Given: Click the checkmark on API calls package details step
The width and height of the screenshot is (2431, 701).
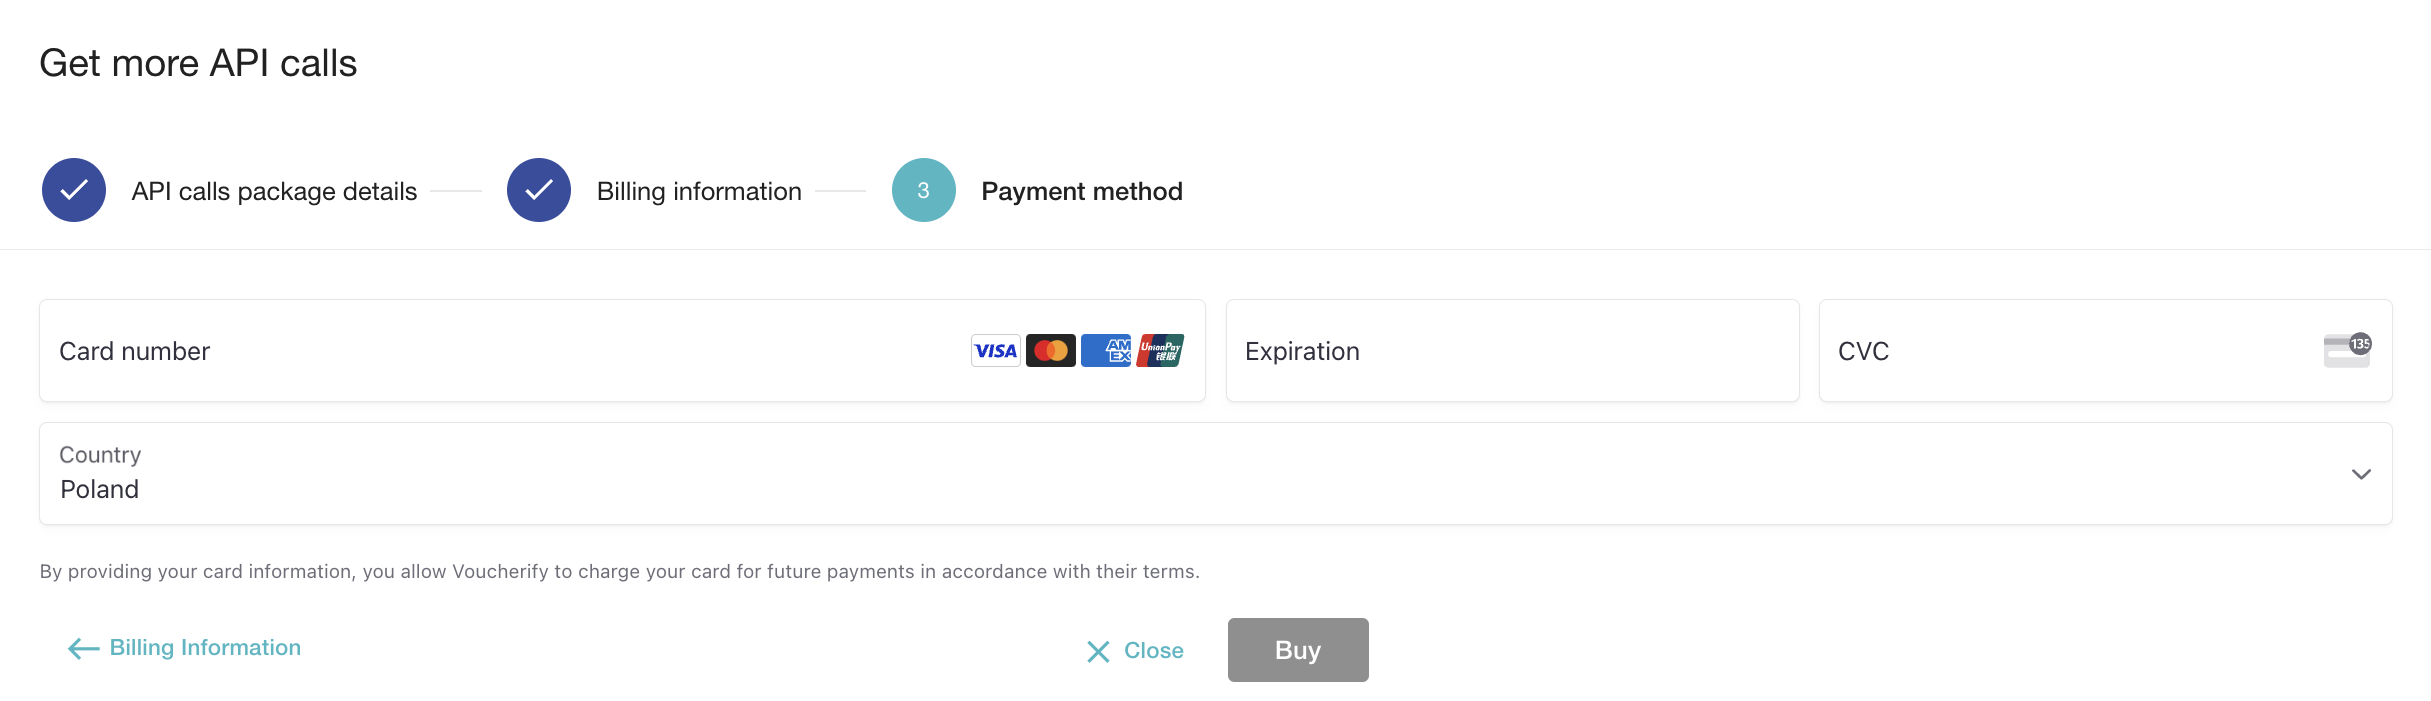Looking at the screenshot, I should pyautogui.click(x=73, y=189).
